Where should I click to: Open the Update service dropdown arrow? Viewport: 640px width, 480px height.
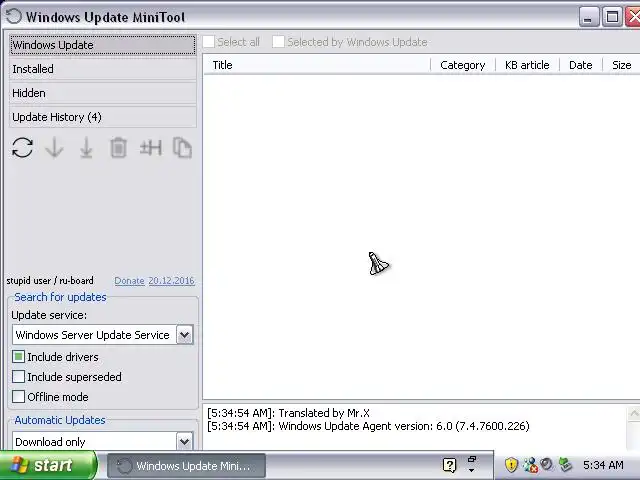point(184,335)
